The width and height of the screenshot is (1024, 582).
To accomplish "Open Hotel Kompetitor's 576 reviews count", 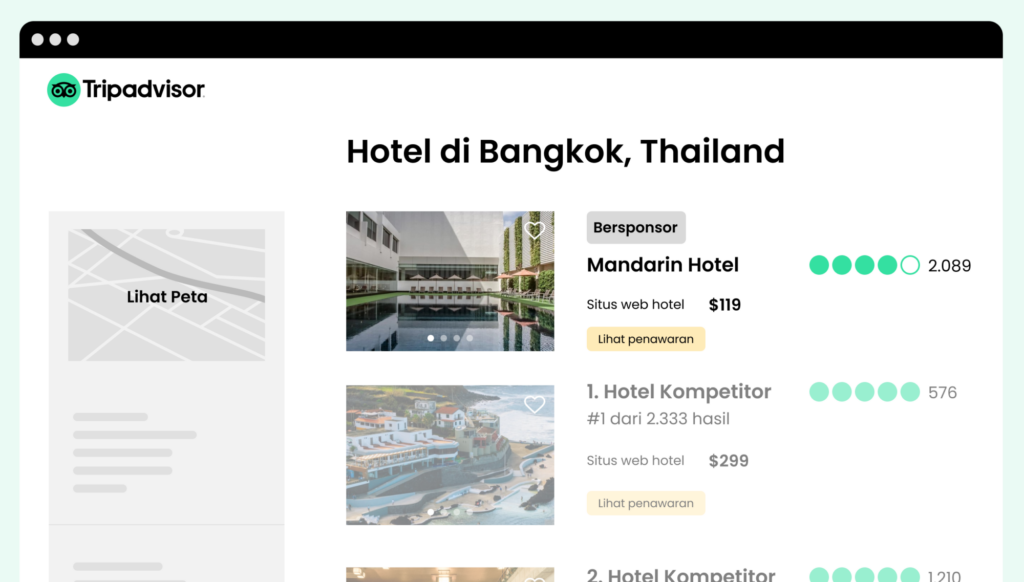I will (x=942, y=393).
